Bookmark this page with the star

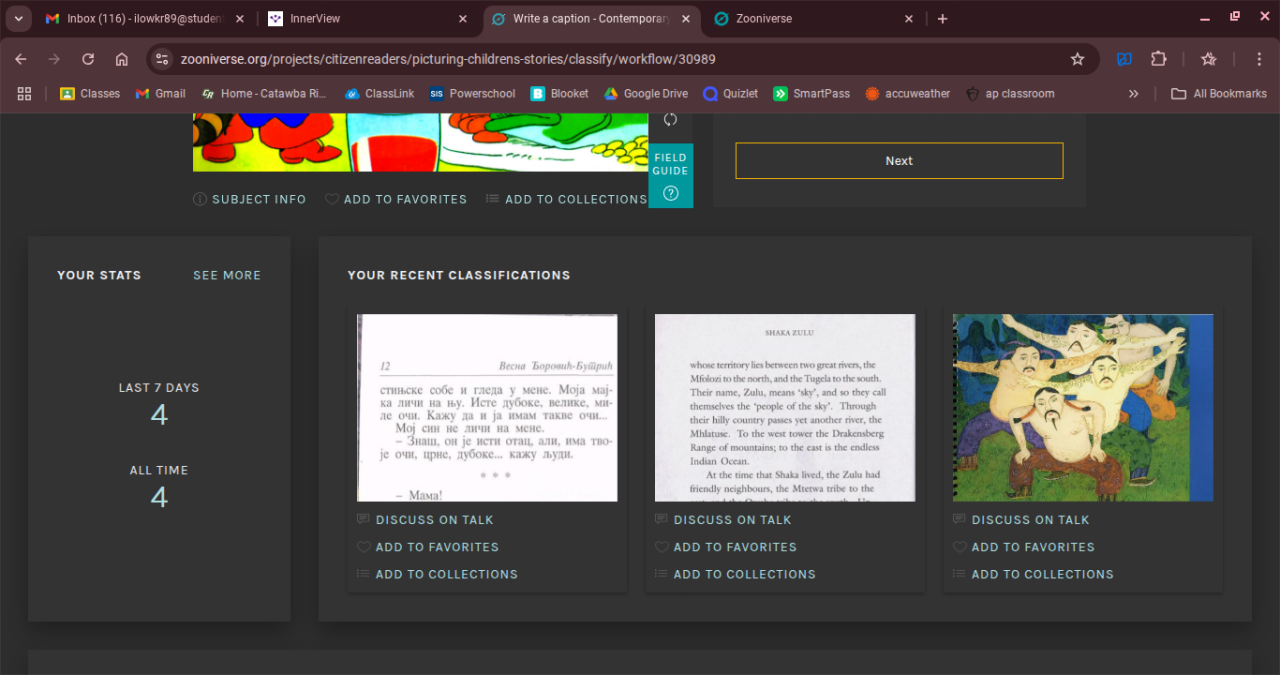tap(1077, 59)
